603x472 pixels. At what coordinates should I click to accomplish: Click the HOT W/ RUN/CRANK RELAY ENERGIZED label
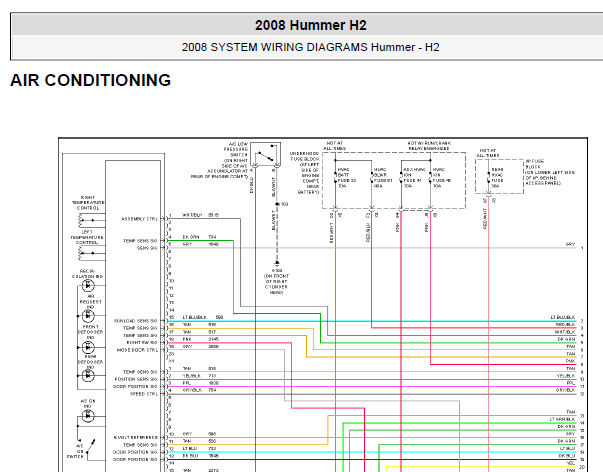click(x=429, y=146)
